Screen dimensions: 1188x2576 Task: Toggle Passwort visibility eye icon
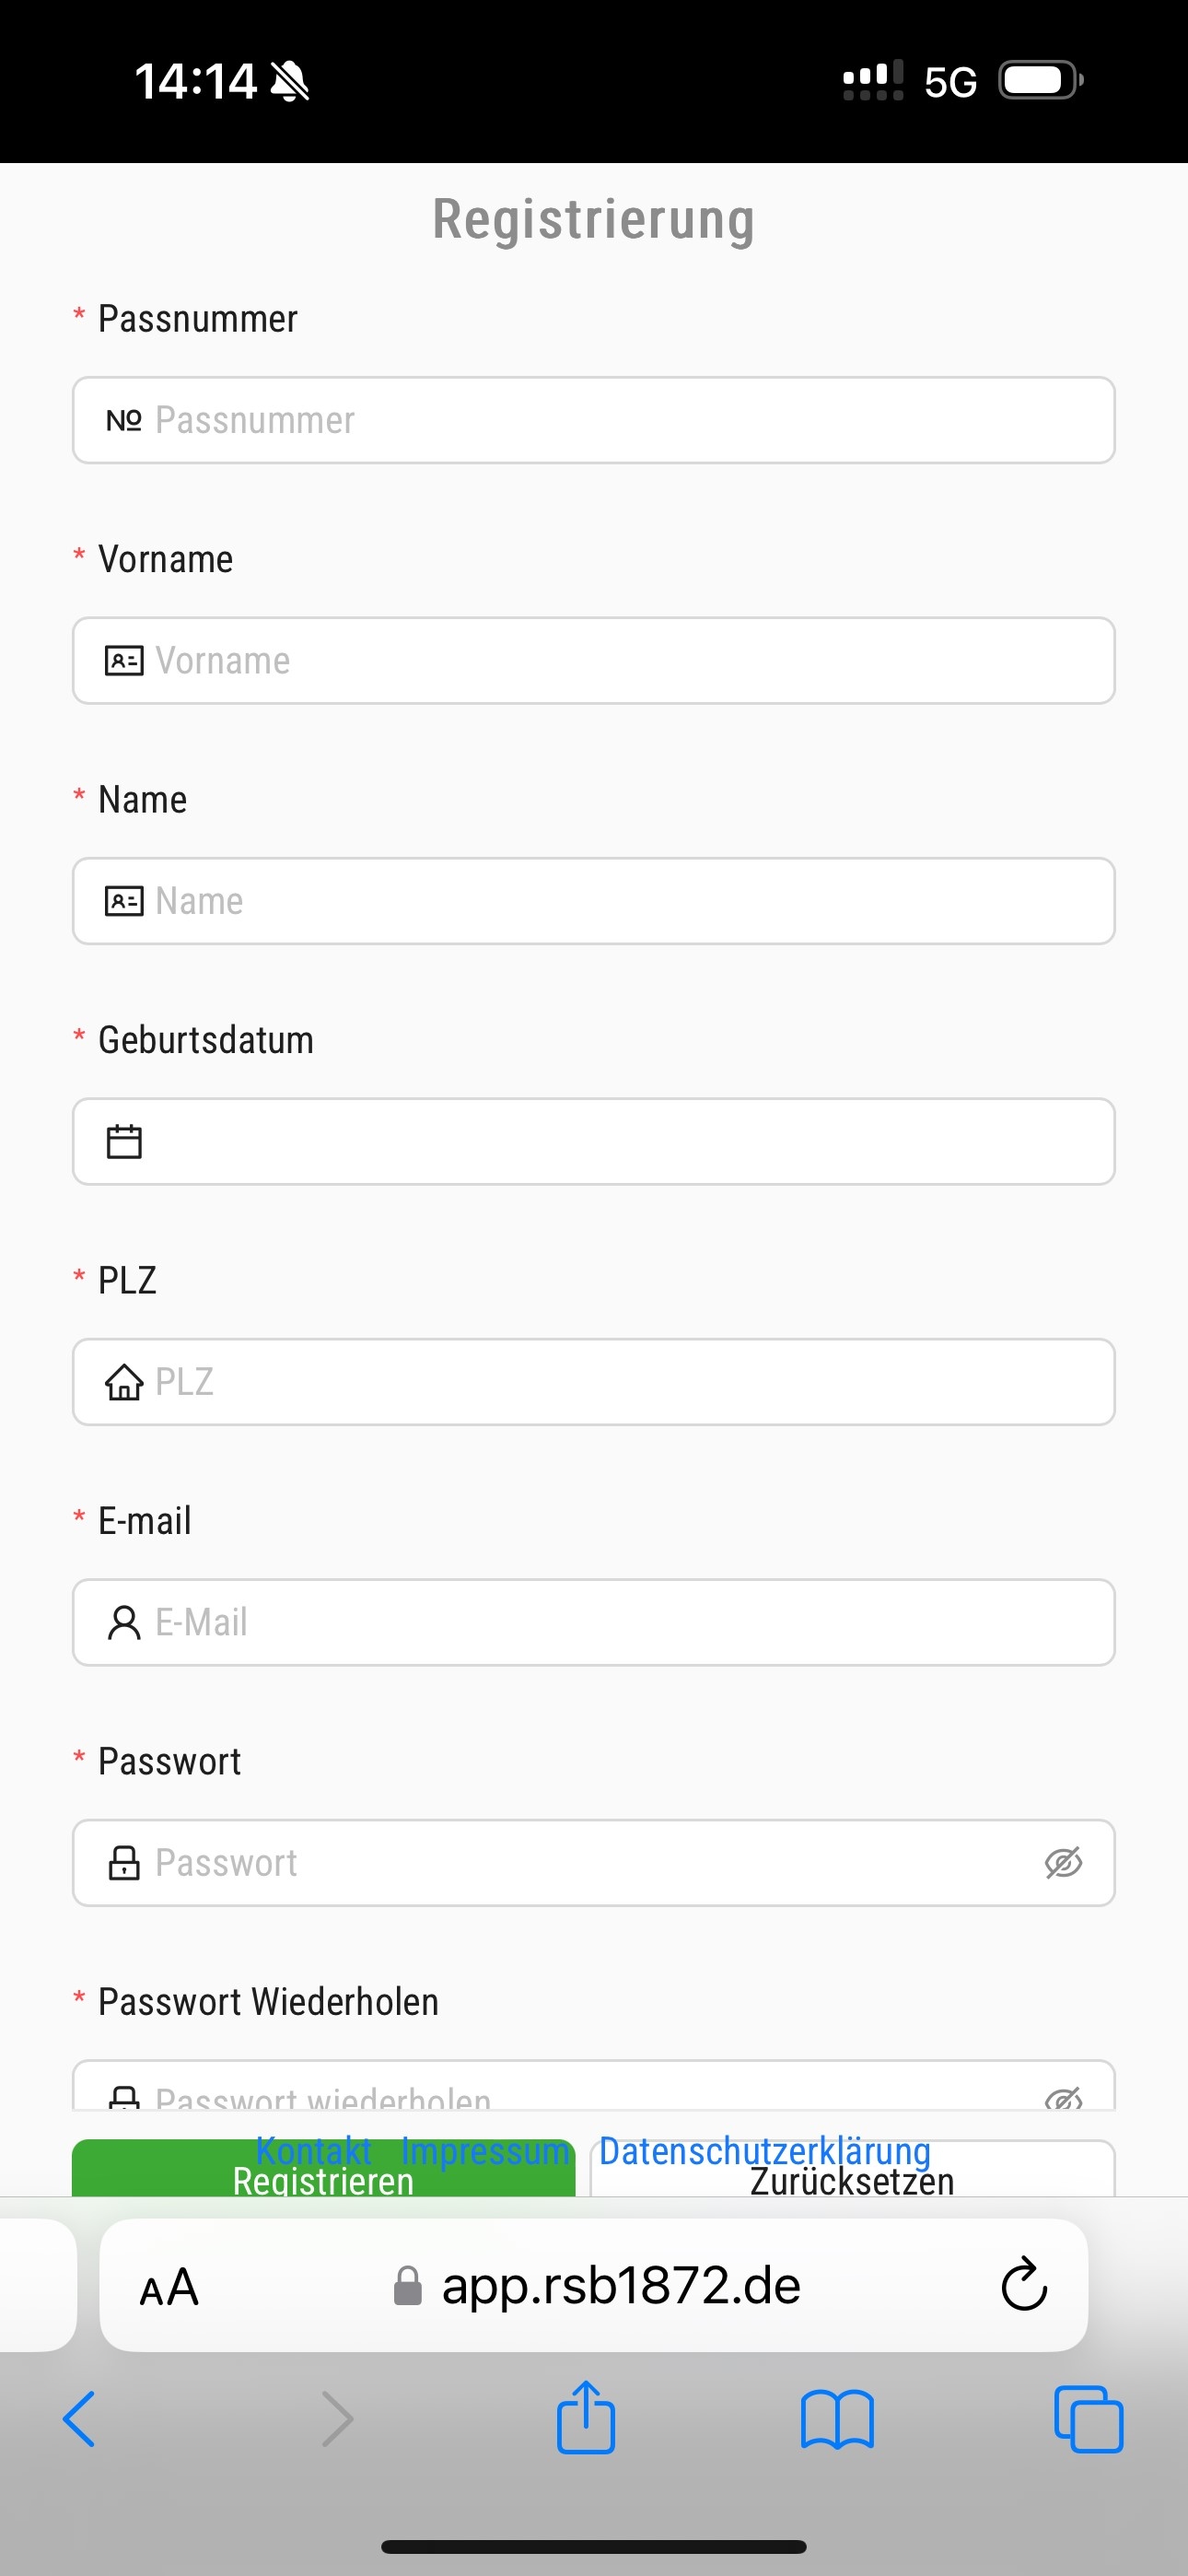point(1063,1862)
